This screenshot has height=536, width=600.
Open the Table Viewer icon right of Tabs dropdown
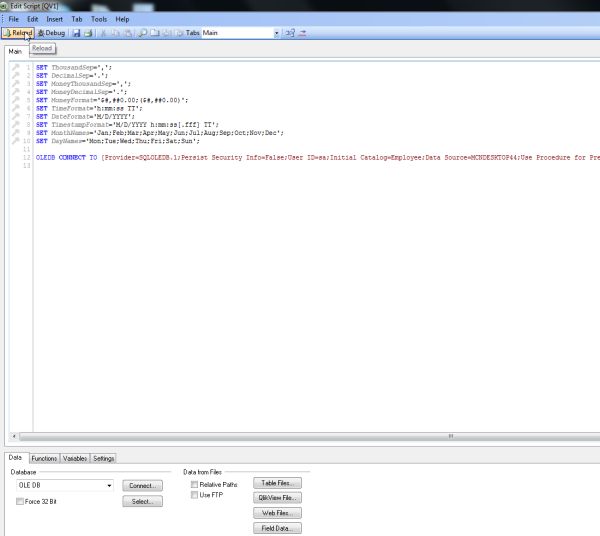[290, 33]
